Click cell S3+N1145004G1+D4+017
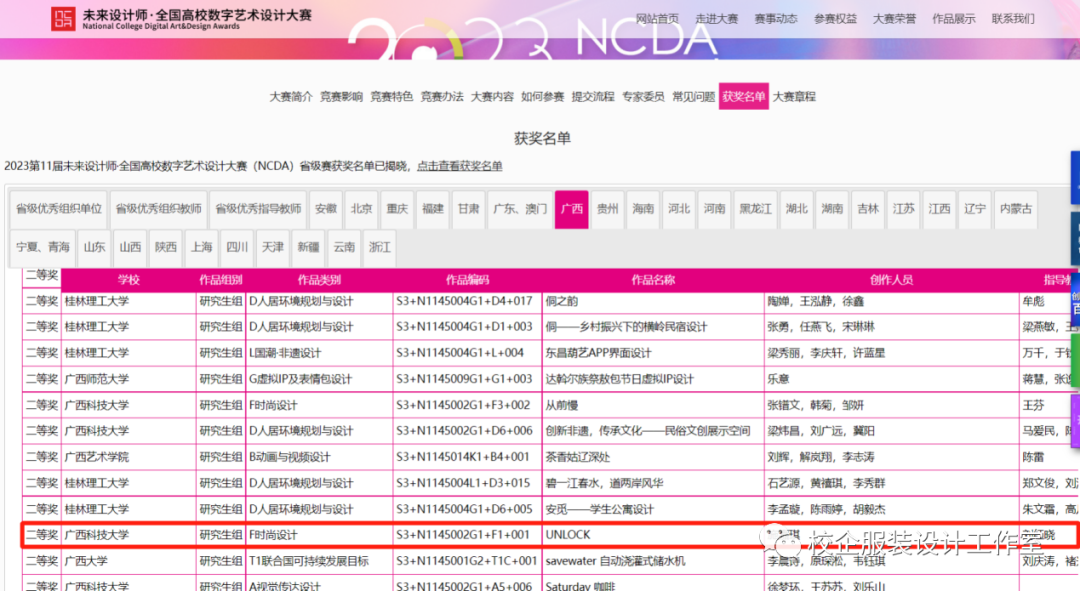The width and height of the screenshot is (1080, 591). [x=467, y=301]
